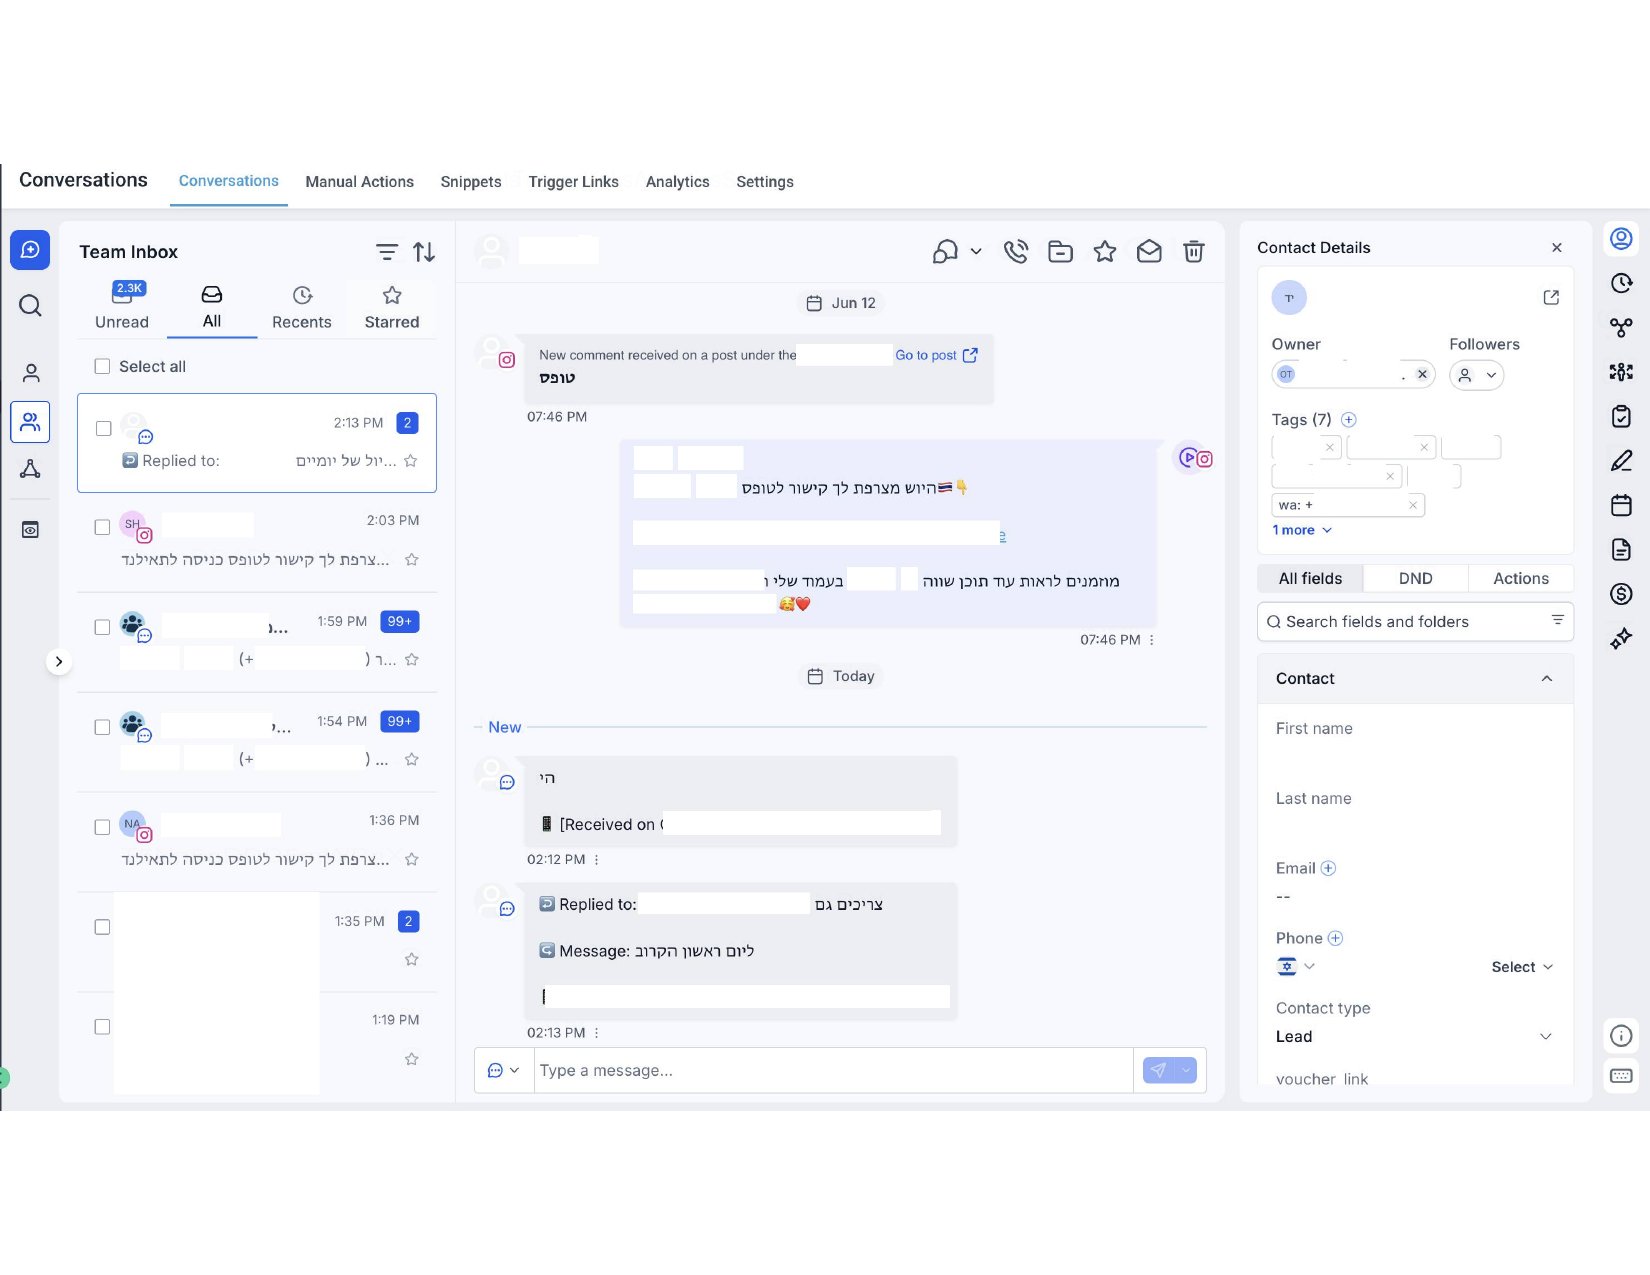Check the 1:36 PM conversation checkbox
Screen dimensions: 1650x1275
[102, 827]
